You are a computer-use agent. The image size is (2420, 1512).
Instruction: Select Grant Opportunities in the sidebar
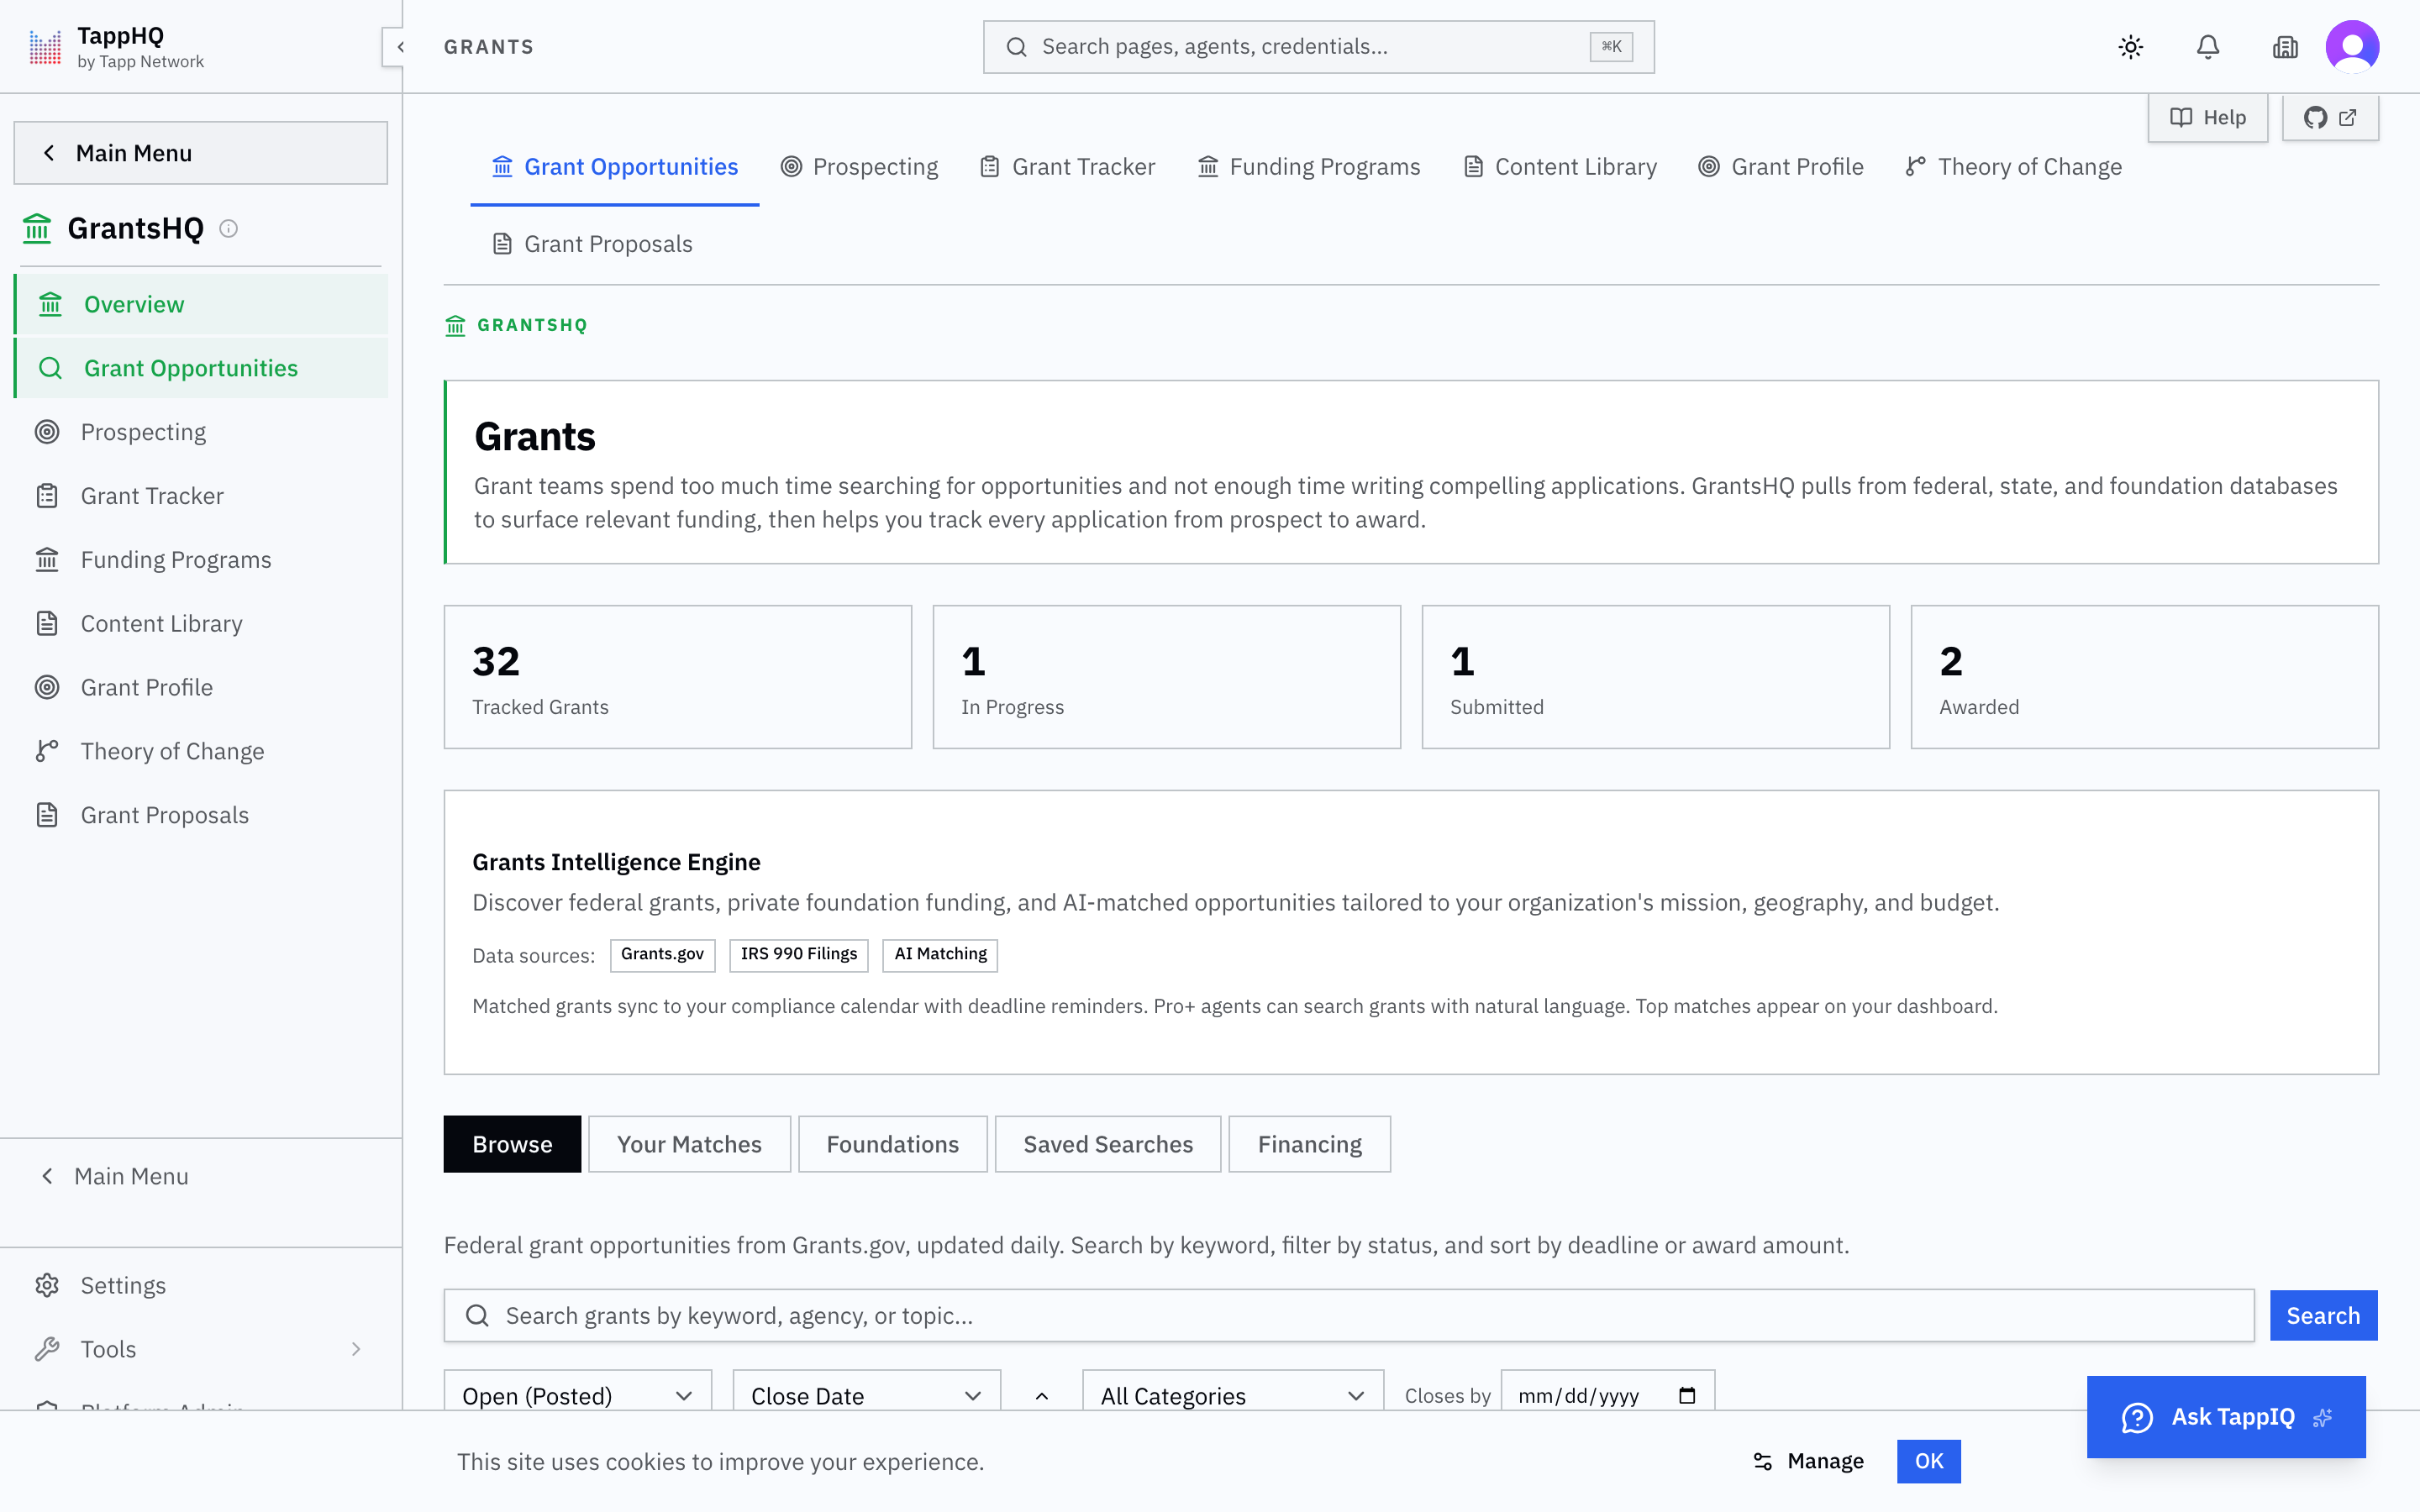[x=202, y=368]
